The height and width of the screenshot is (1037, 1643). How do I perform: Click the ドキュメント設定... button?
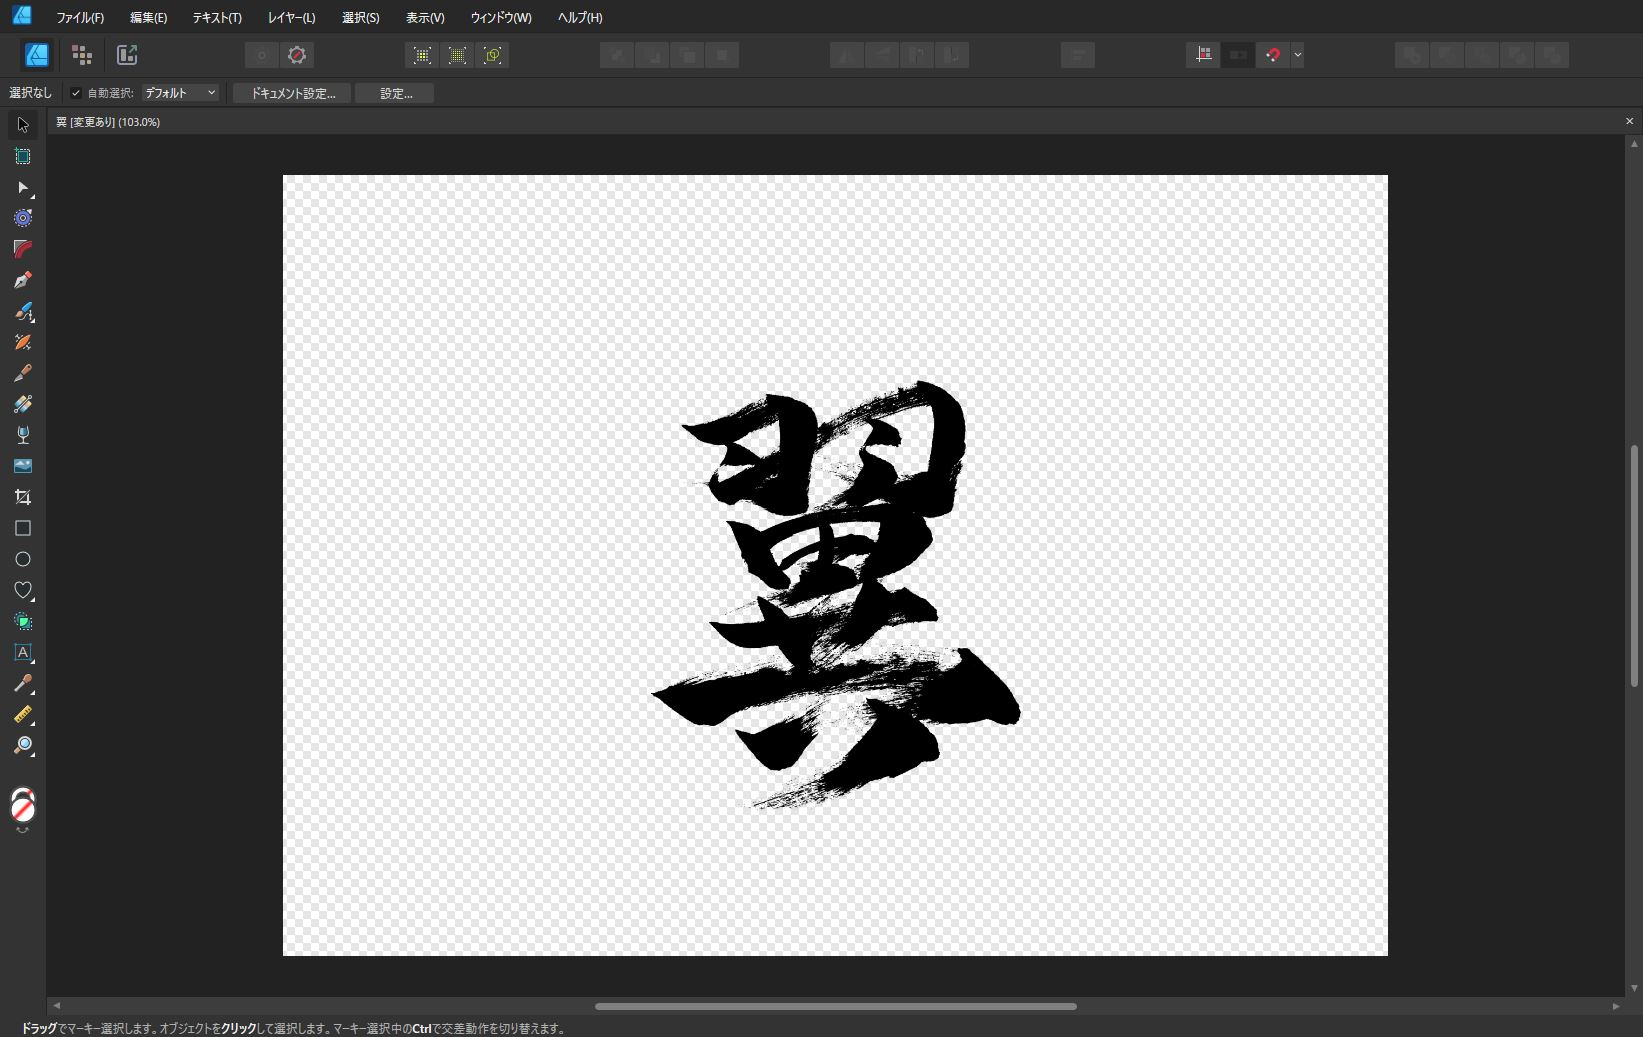point(292,93)
